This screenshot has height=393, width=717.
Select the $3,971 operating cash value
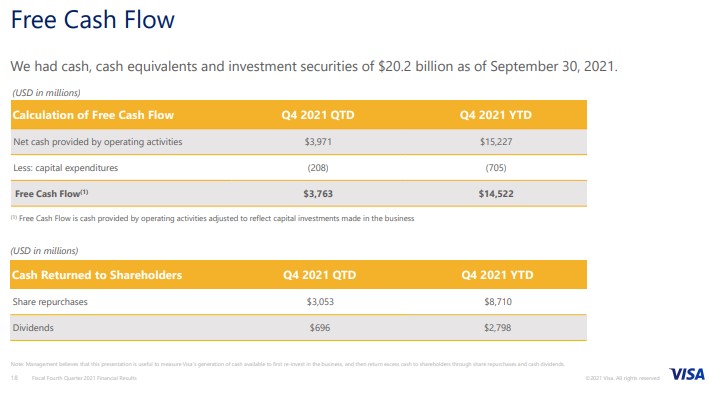[318, 142]
